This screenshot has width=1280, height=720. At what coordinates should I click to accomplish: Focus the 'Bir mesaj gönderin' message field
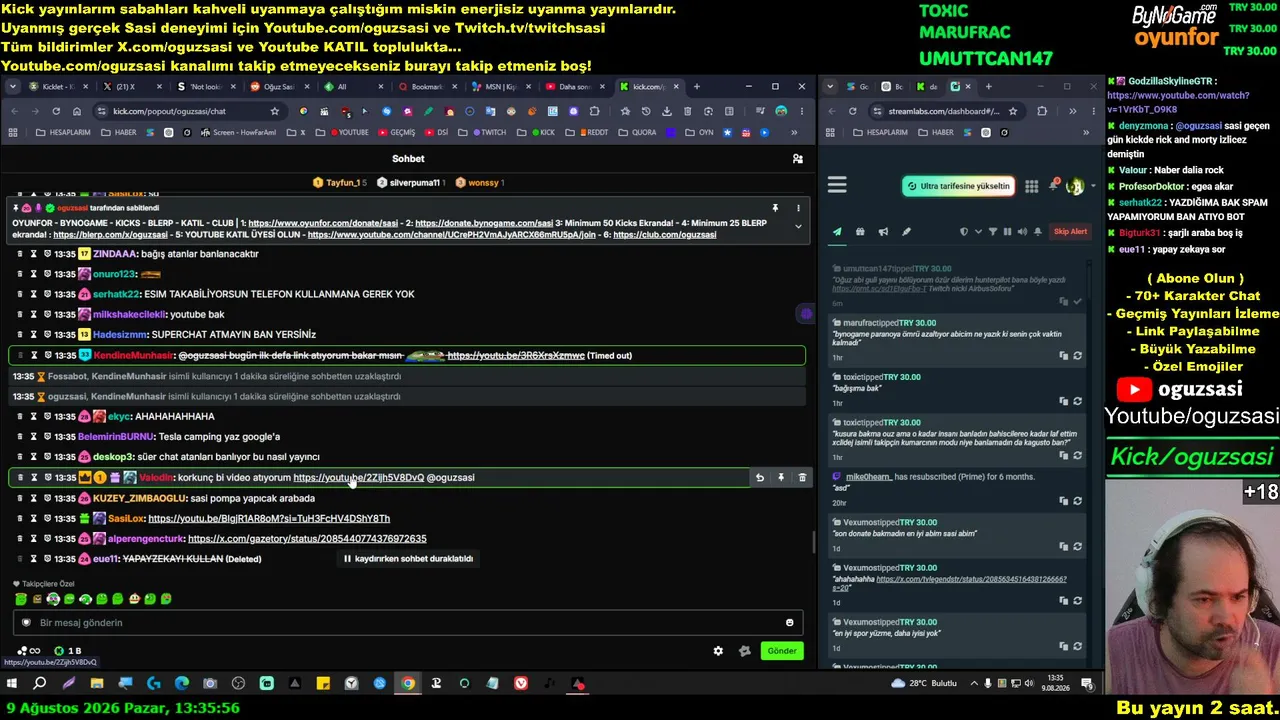click(x=407, y=623)
